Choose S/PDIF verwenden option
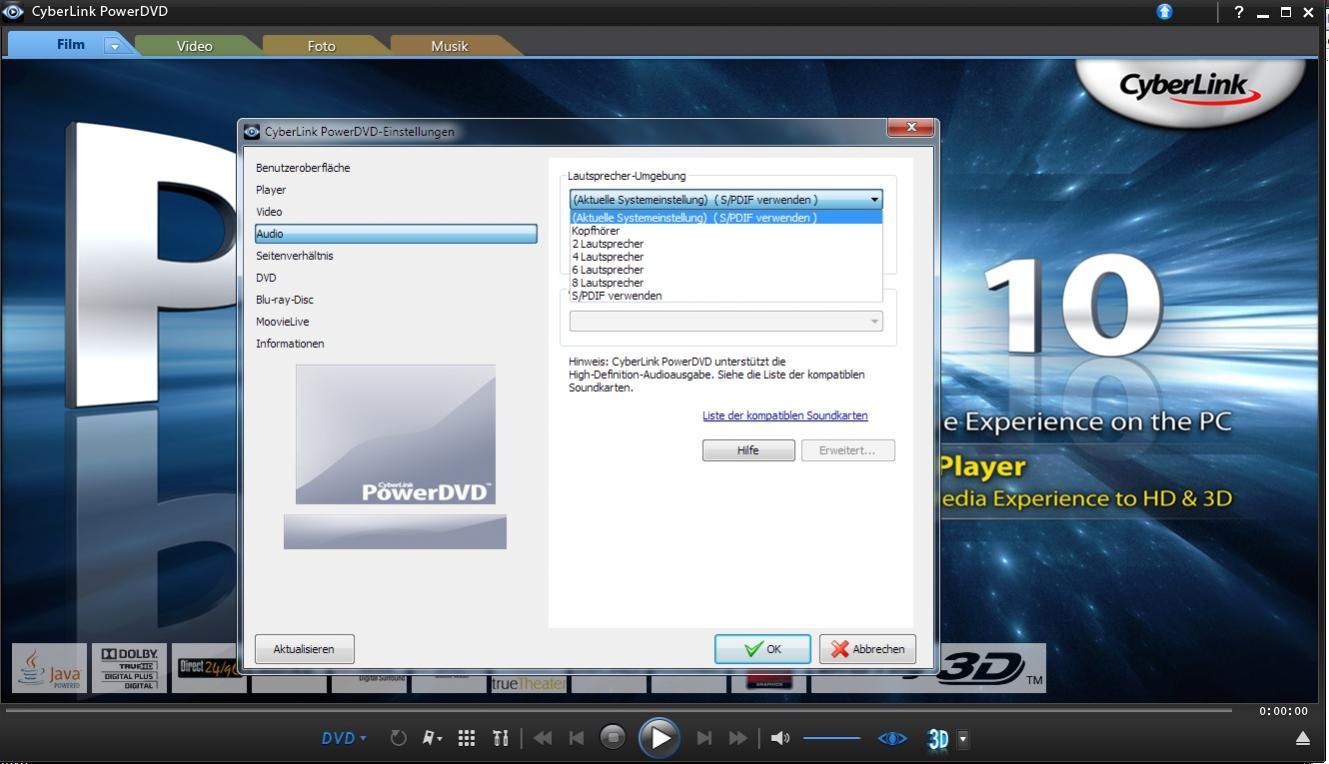The image size is (1329, 764). click(726, 296)
